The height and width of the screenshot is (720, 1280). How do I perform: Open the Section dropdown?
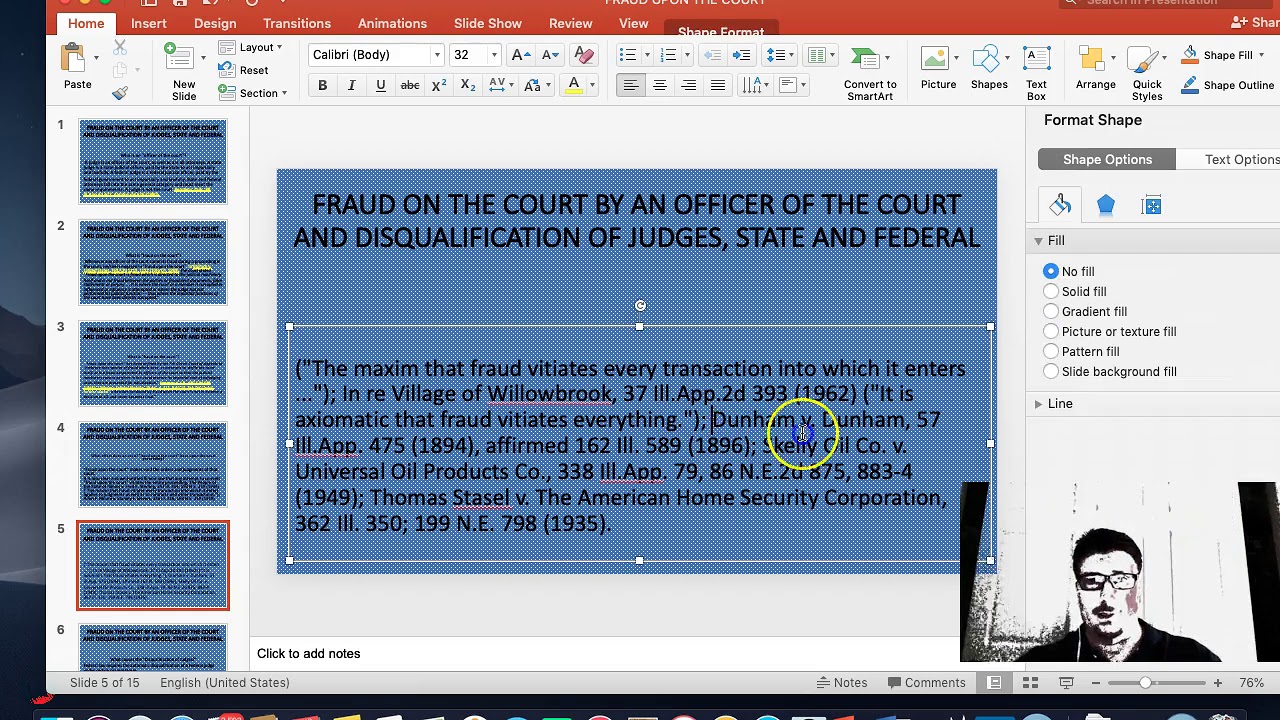253,93
